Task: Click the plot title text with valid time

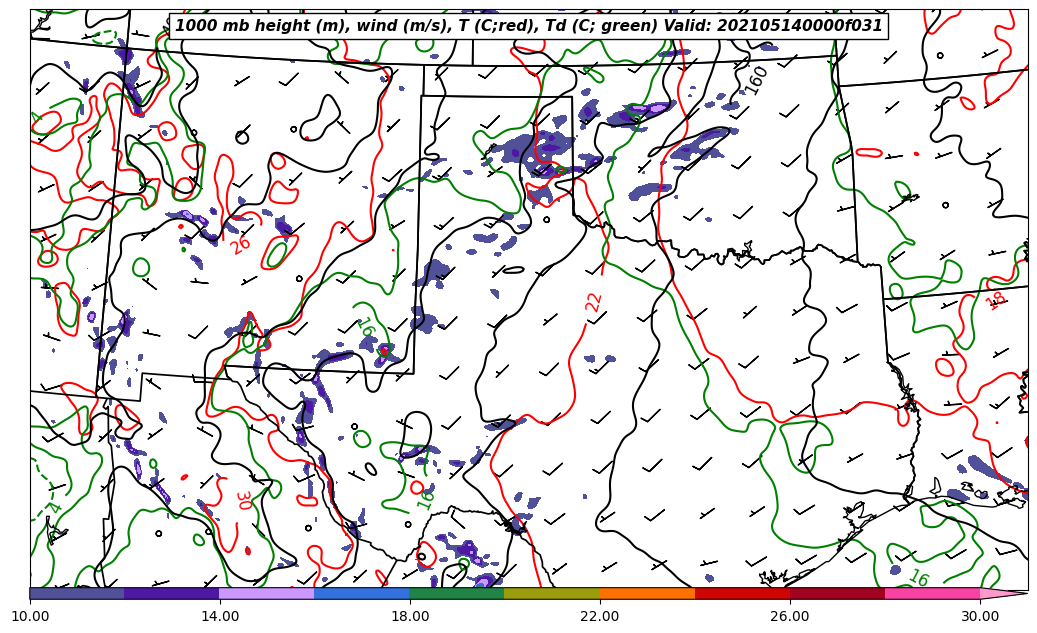Action: pos(528,26)
